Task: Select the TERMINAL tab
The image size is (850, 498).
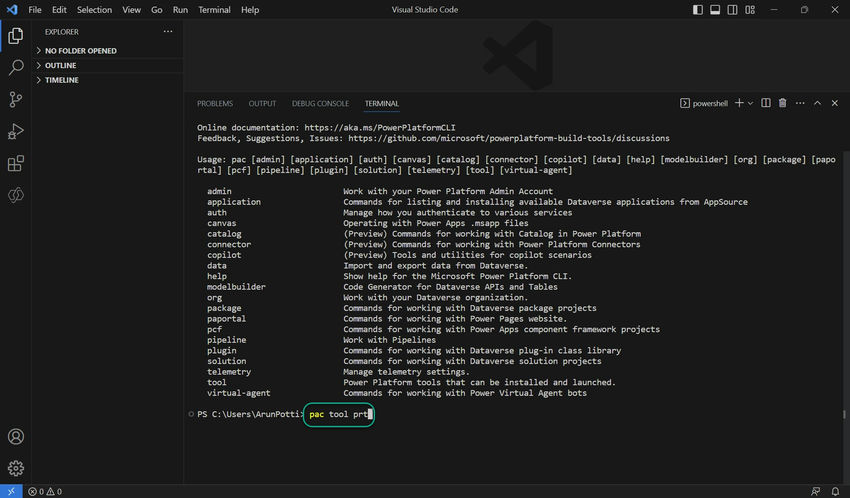Action: point(382,103)
